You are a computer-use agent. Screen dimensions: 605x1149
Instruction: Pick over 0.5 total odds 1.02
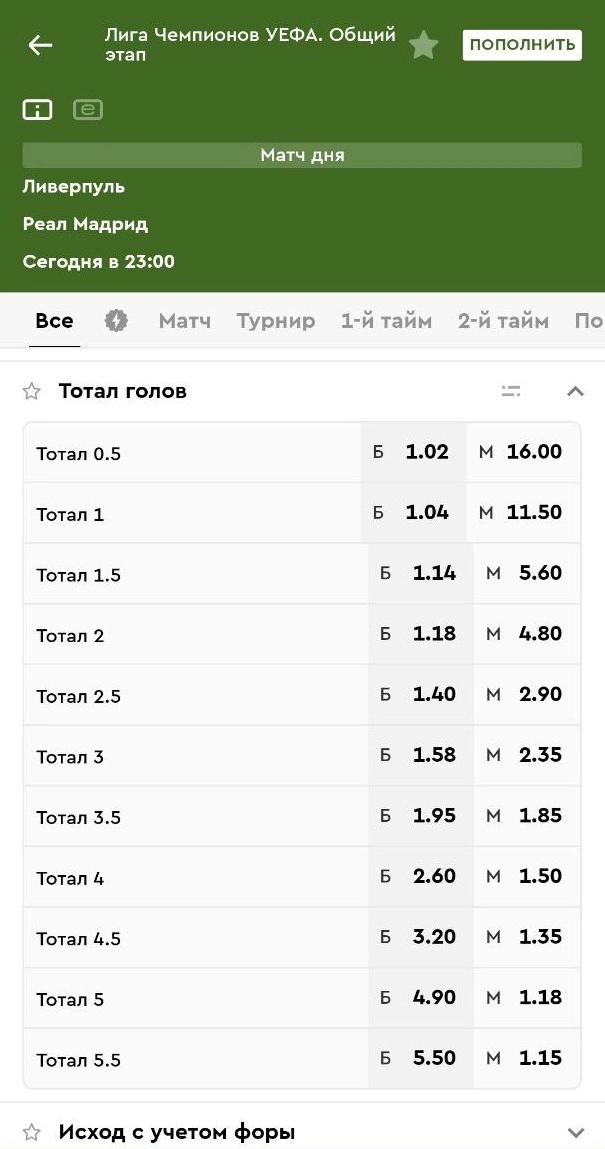[x=412, y=452]
